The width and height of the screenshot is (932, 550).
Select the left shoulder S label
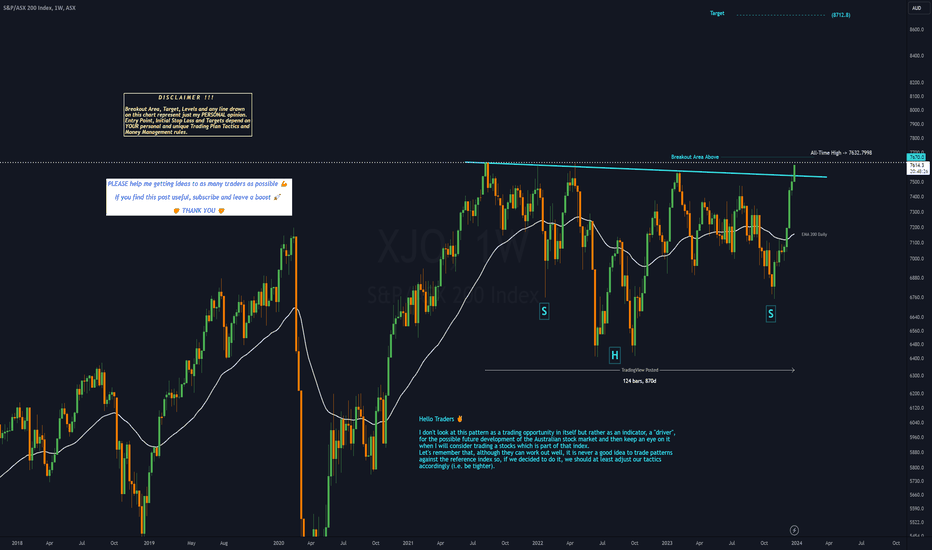pyautogui.click(x=544, y=311)
